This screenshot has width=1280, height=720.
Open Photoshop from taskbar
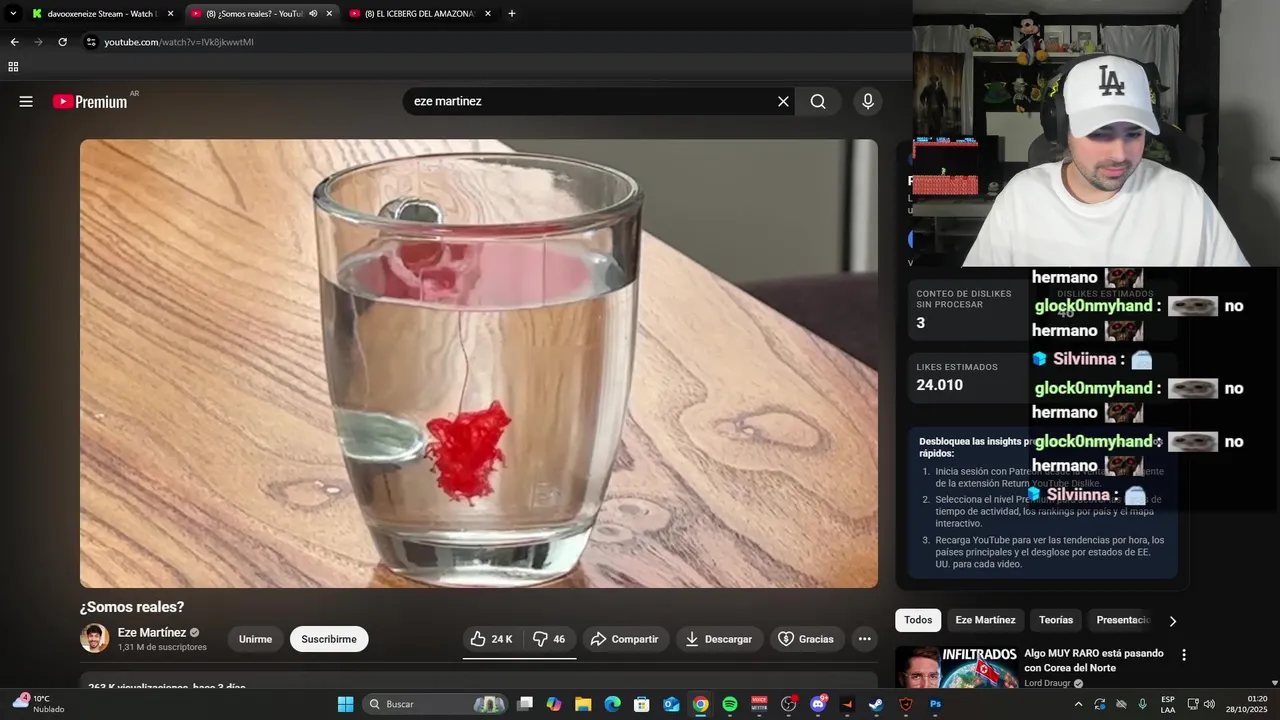[x=935, y=704]
